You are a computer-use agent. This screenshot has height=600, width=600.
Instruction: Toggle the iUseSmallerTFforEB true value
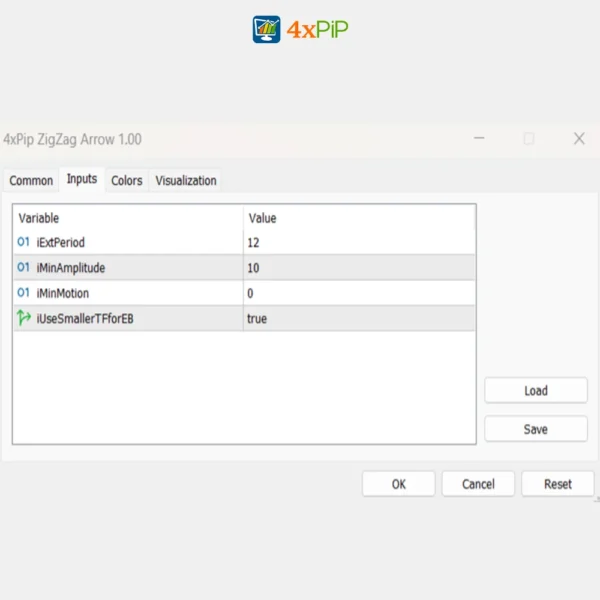[358, 319]
